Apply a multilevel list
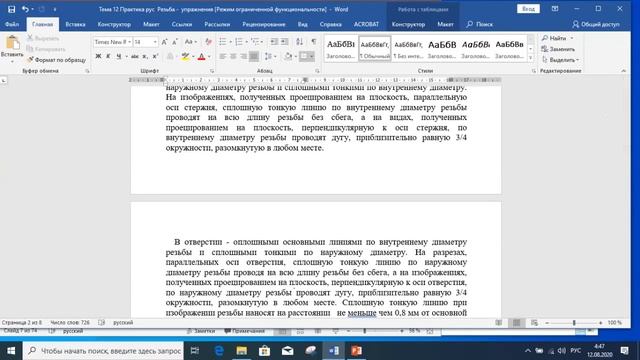Screen dimensions: 640x360 pos(255,42)
